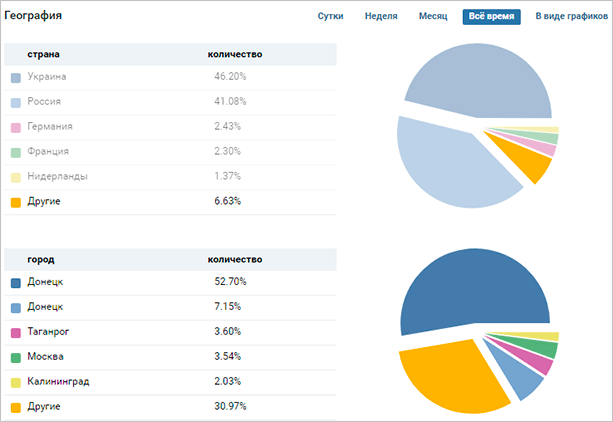Click the swatch beside Донецк 52.70%
This screenshot has height=422, width=613.
click(x=16, y=283)
